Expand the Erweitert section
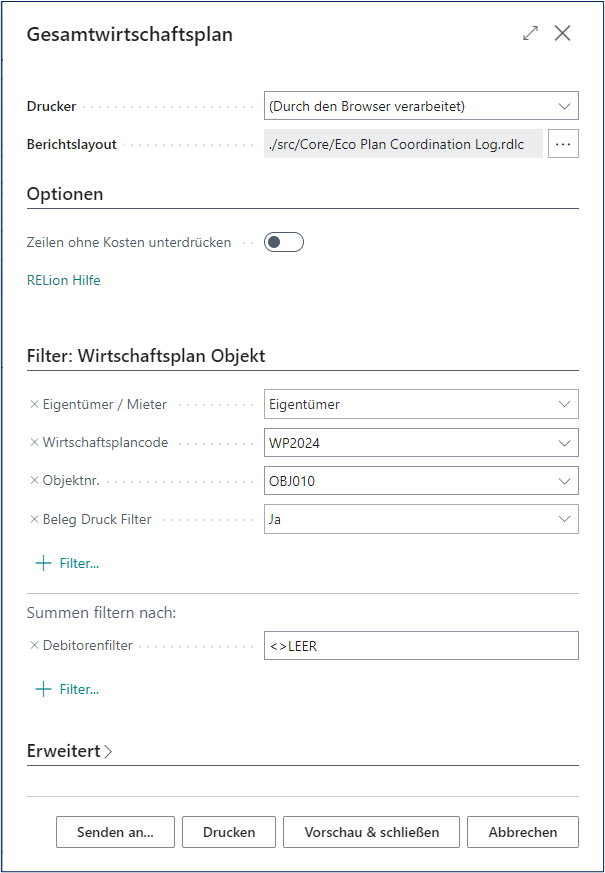This screenshot has width=605, height=873. tap(70, 751)
